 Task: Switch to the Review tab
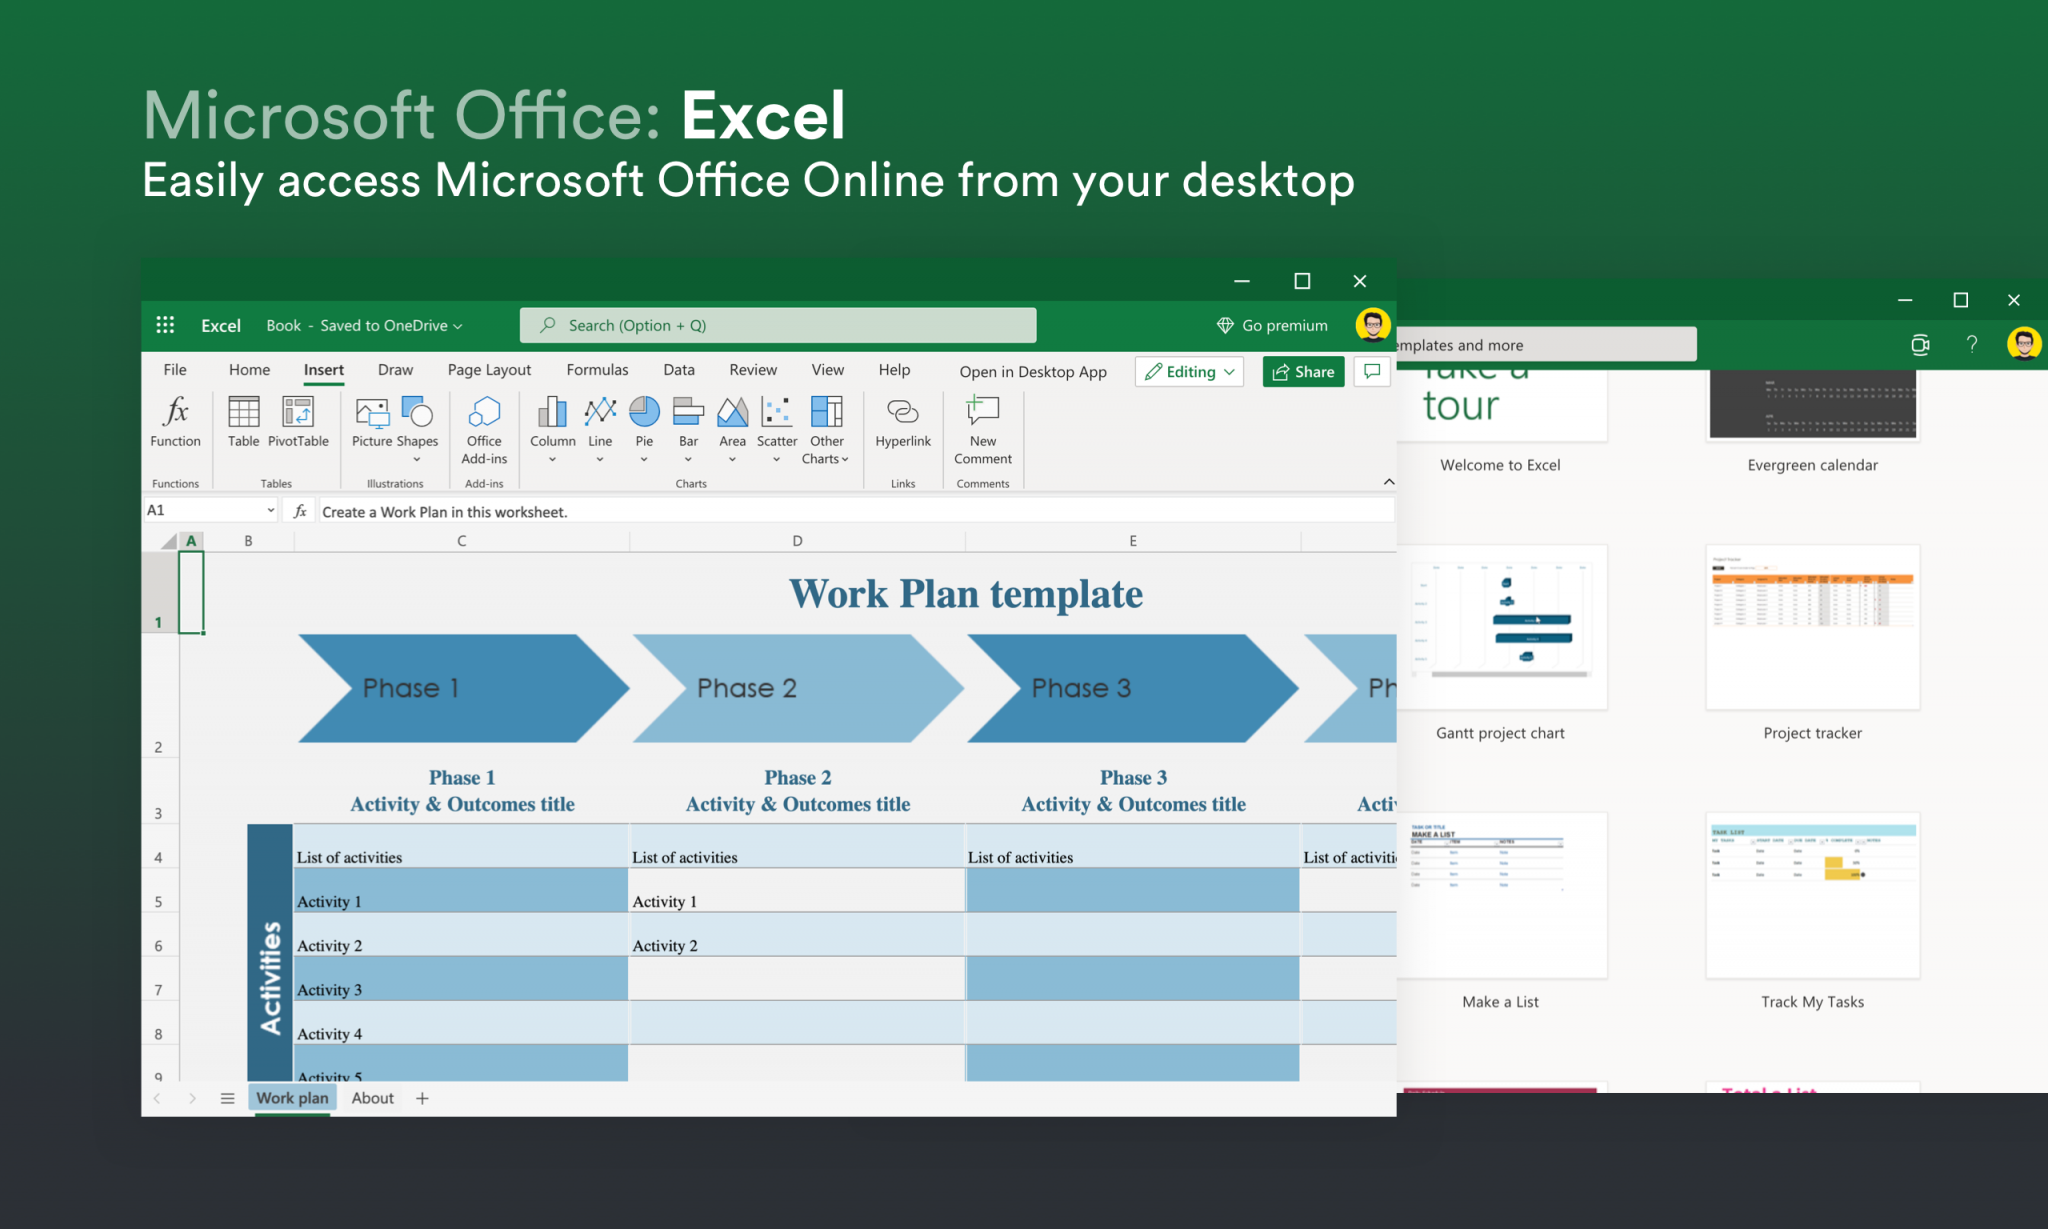tap(753, 370)
